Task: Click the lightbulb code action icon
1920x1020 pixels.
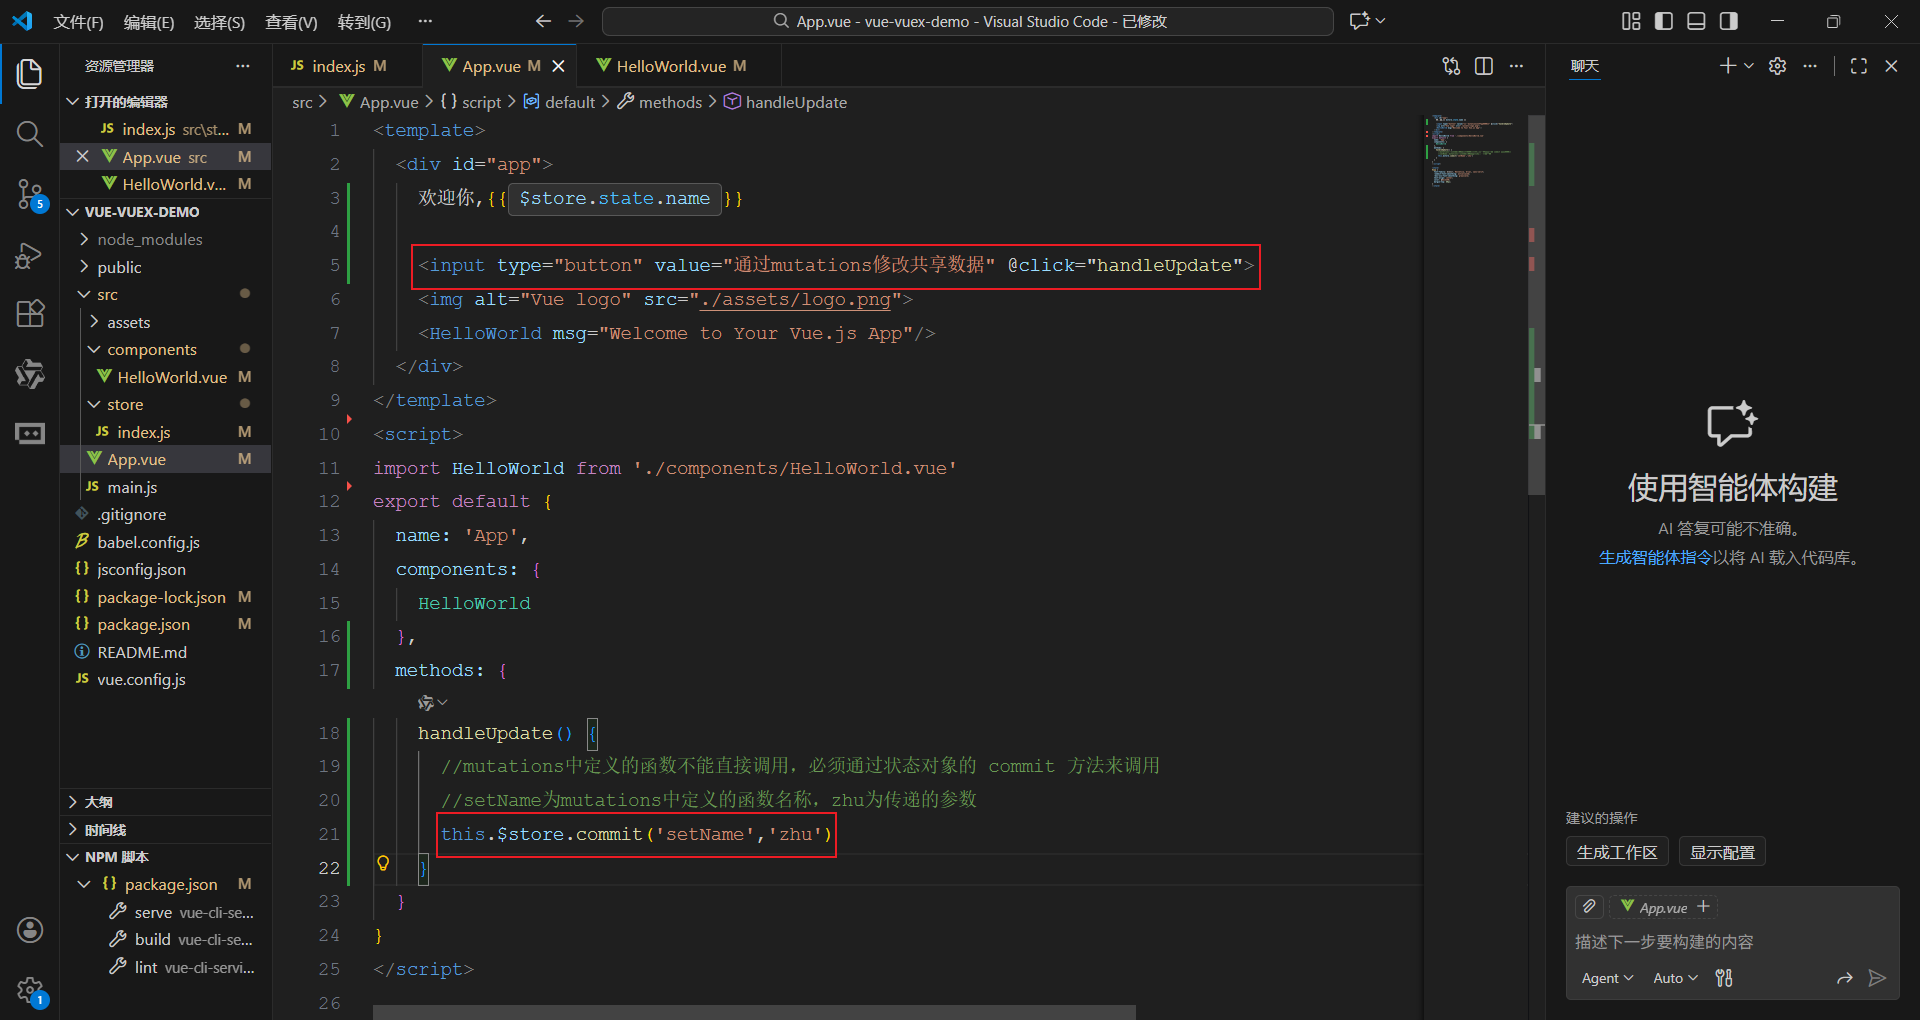Action: pos(382,864)
